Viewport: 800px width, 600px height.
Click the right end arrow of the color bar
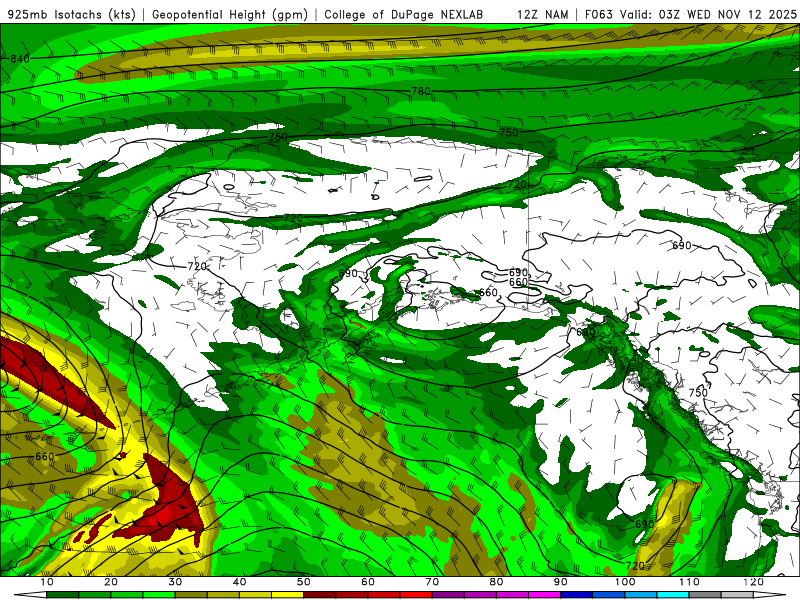[x=769, y=595]
